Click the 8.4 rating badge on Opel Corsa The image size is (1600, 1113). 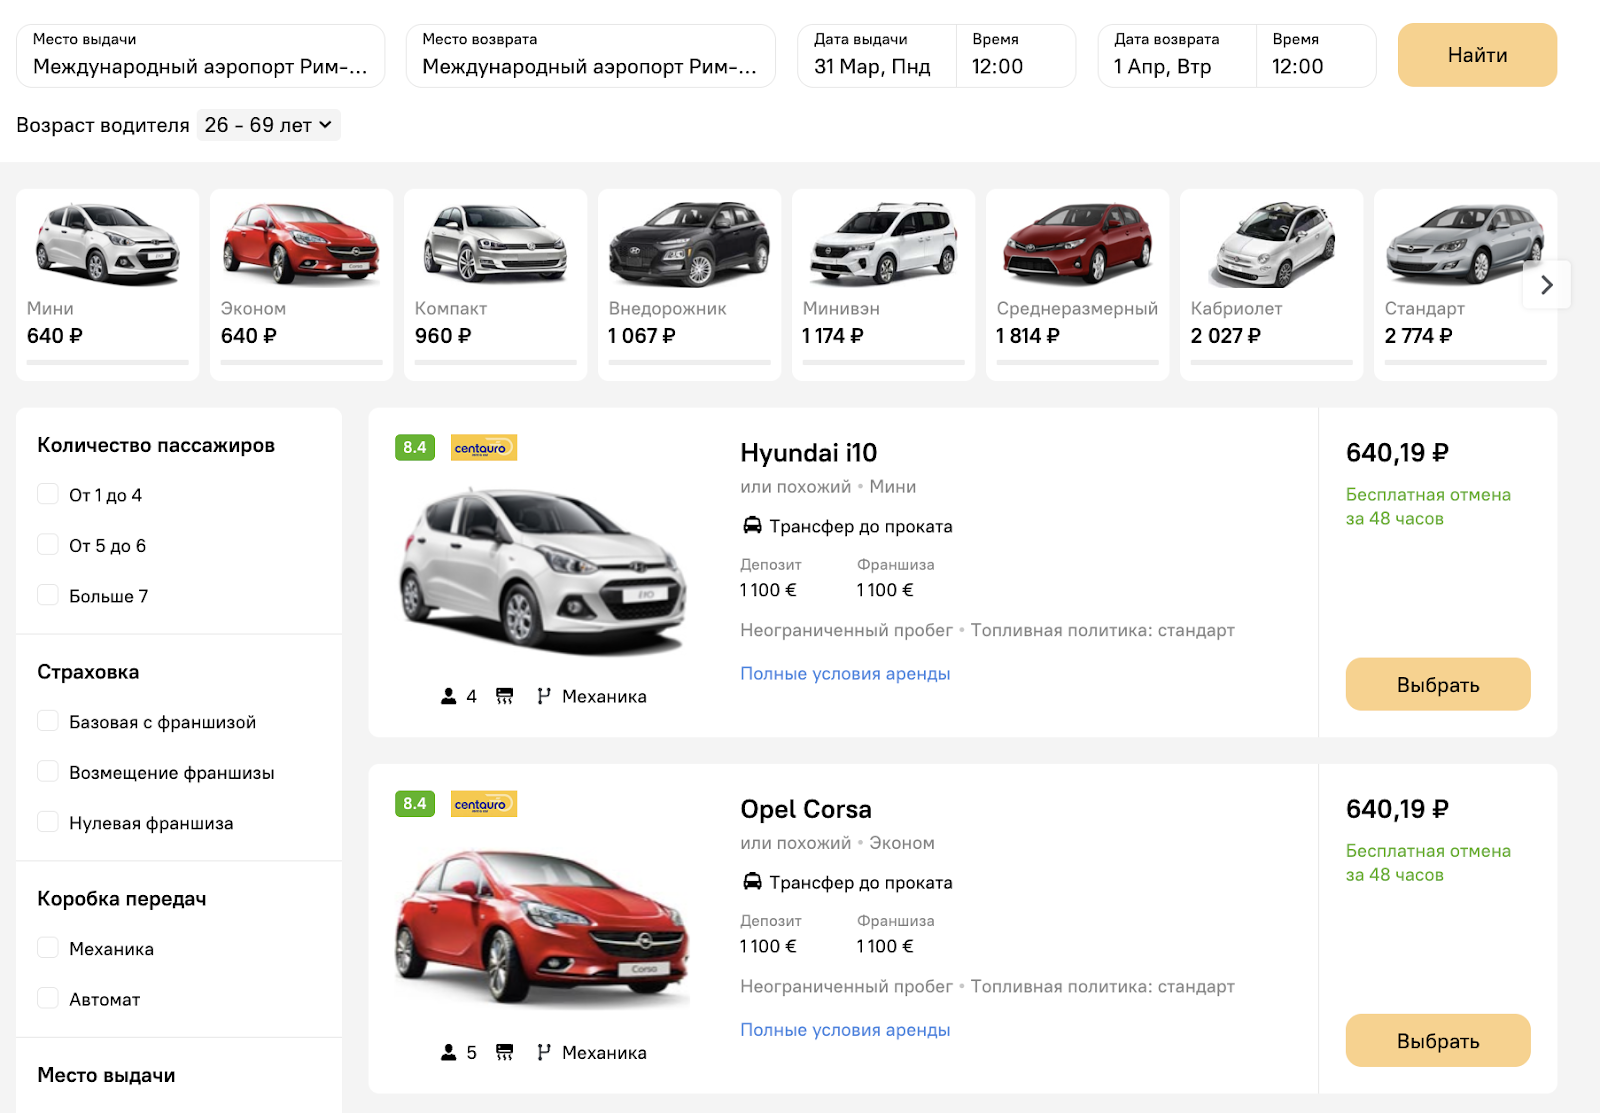pos(415,804)
